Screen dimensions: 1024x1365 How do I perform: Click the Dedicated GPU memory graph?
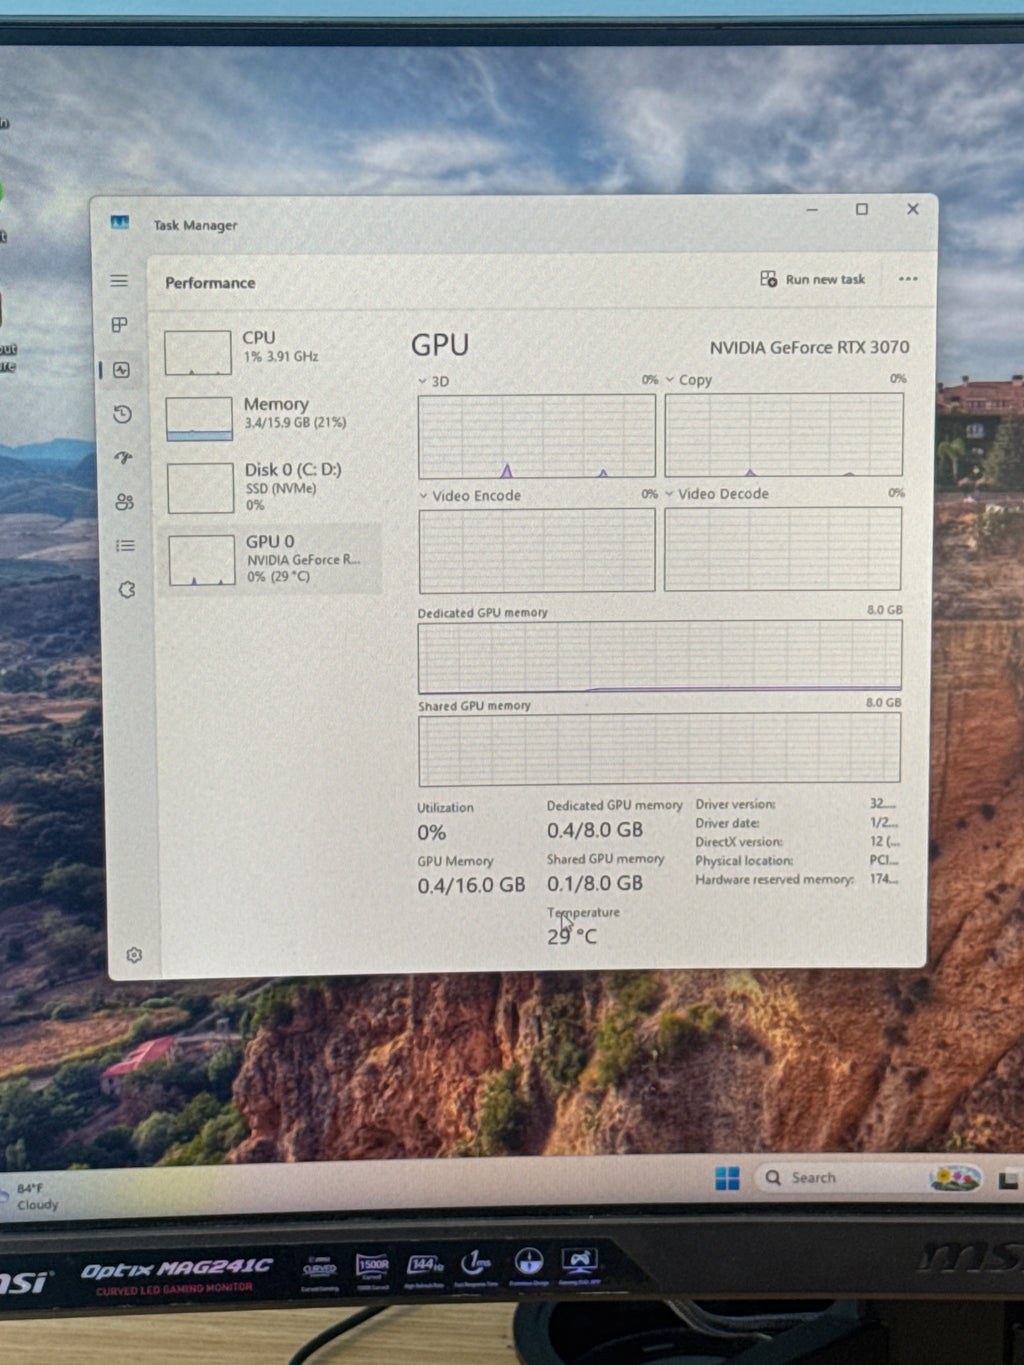coord(660,657)
